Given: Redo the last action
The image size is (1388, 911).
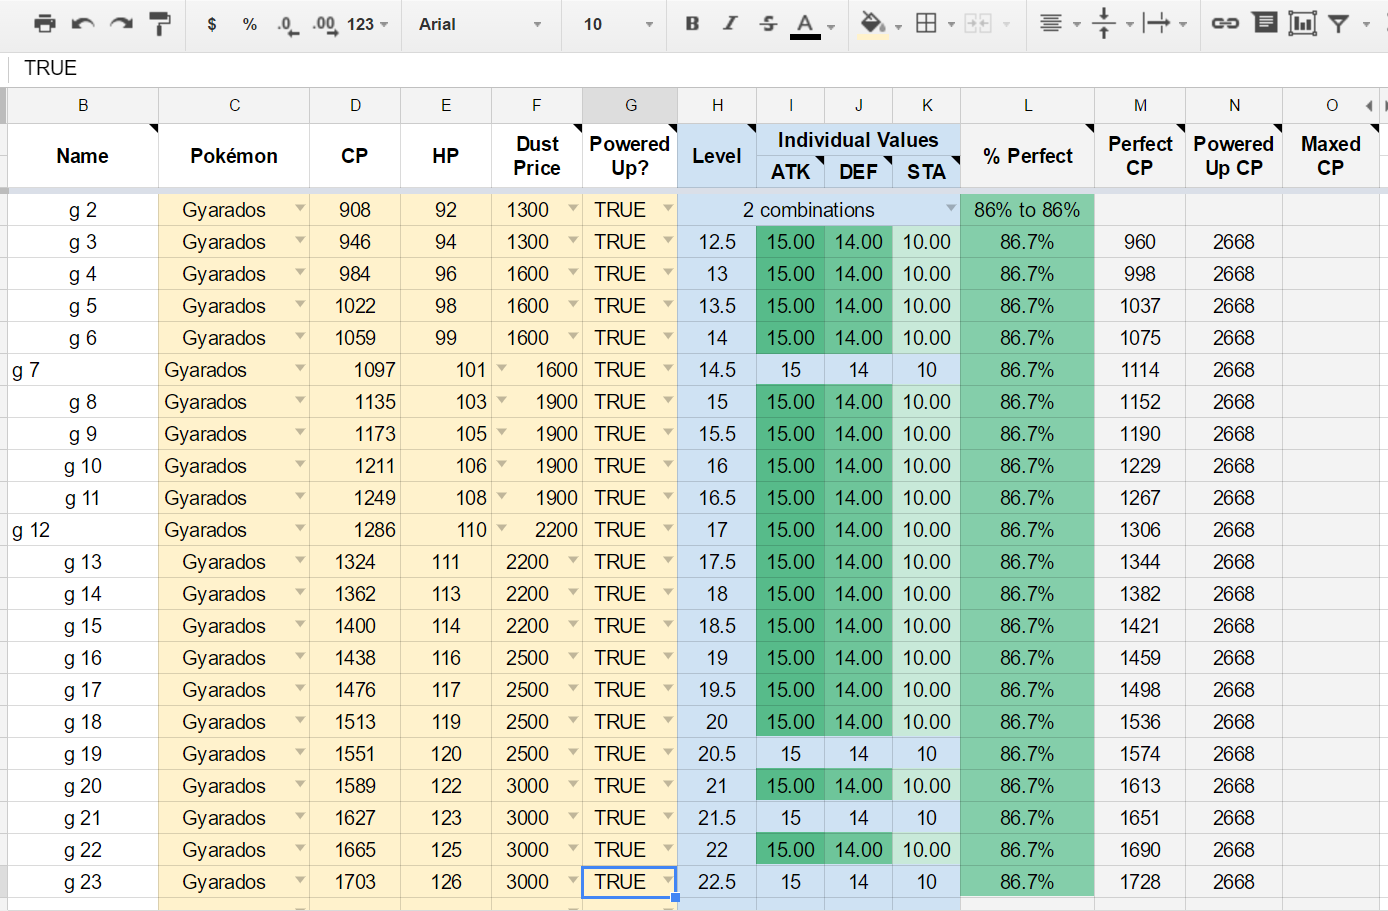Looking at the screenshot, I should click(x=121, y=24).
